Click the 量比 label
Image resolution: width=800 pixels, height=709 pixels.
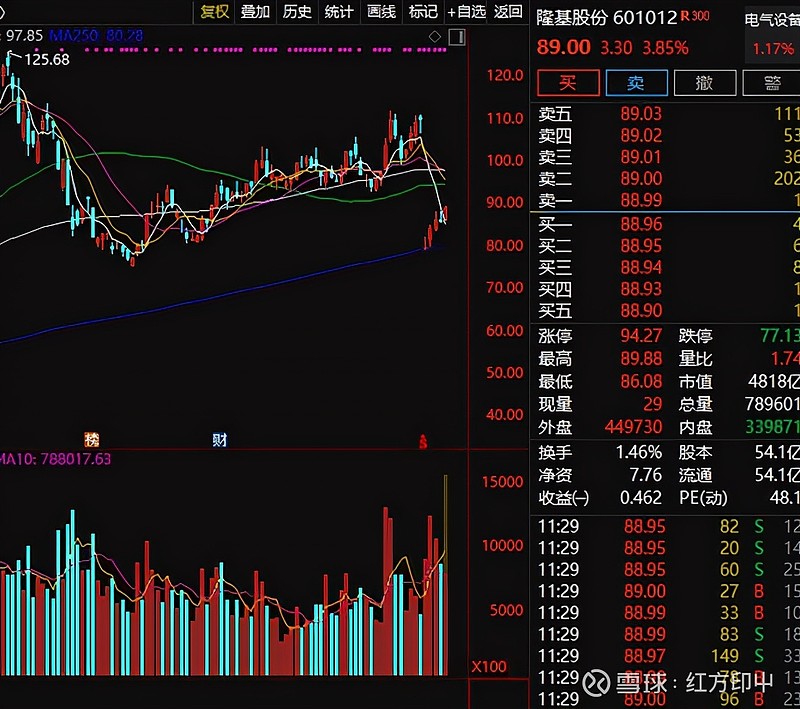(x=695, y=359)
